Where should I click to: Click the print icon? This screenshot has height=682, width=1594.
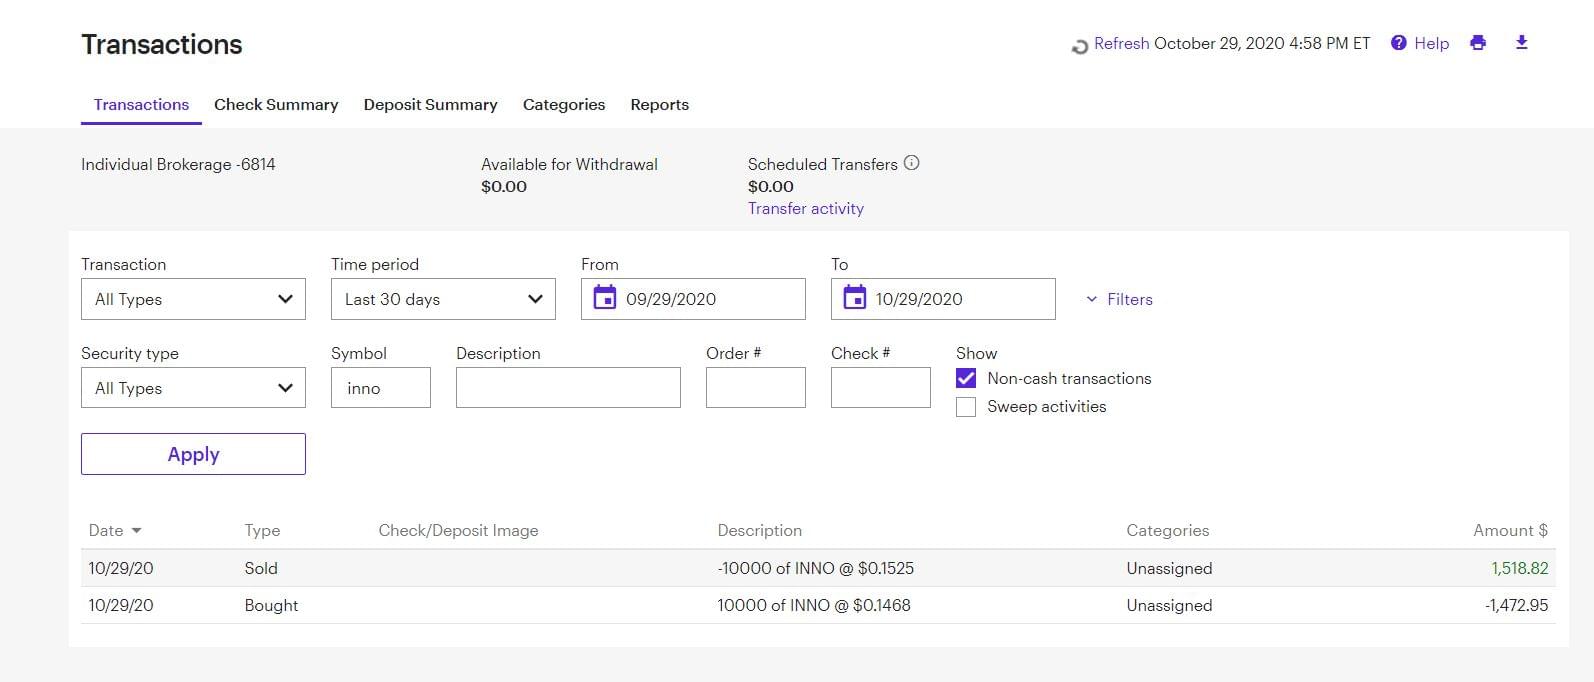(1477, 43)
